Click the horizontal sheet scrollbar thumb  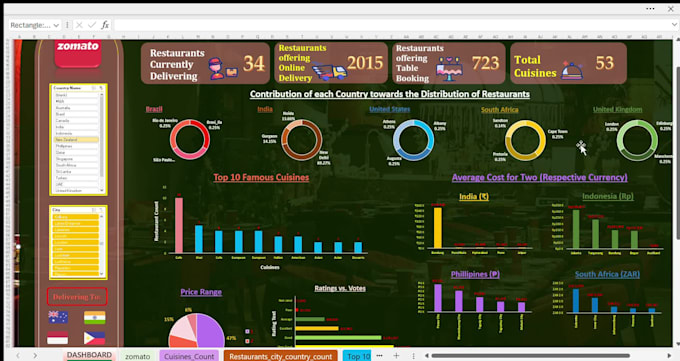pos(531,356)
